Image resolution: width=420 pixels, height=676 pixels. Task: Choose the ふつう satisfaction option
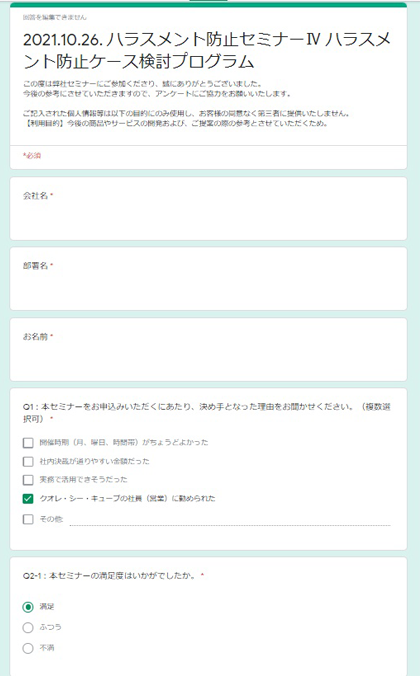pyautogui.click(x=28, y=627)
